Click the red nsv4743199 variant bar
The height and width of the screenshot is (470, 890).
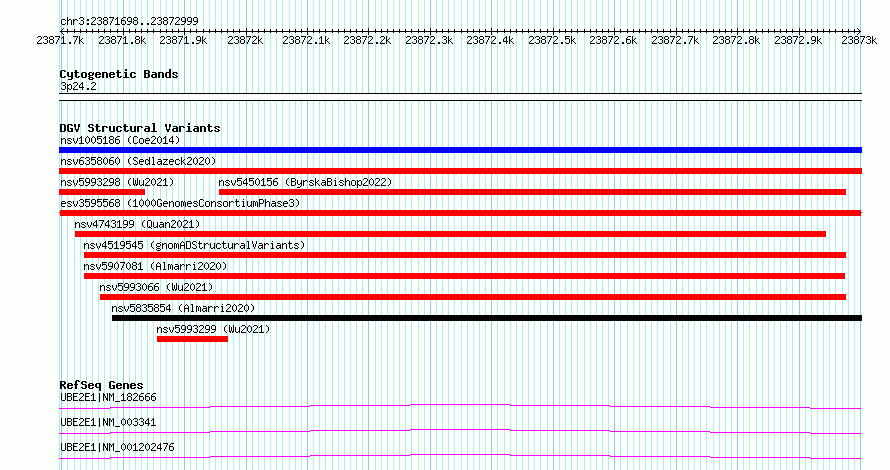[450, 234]
